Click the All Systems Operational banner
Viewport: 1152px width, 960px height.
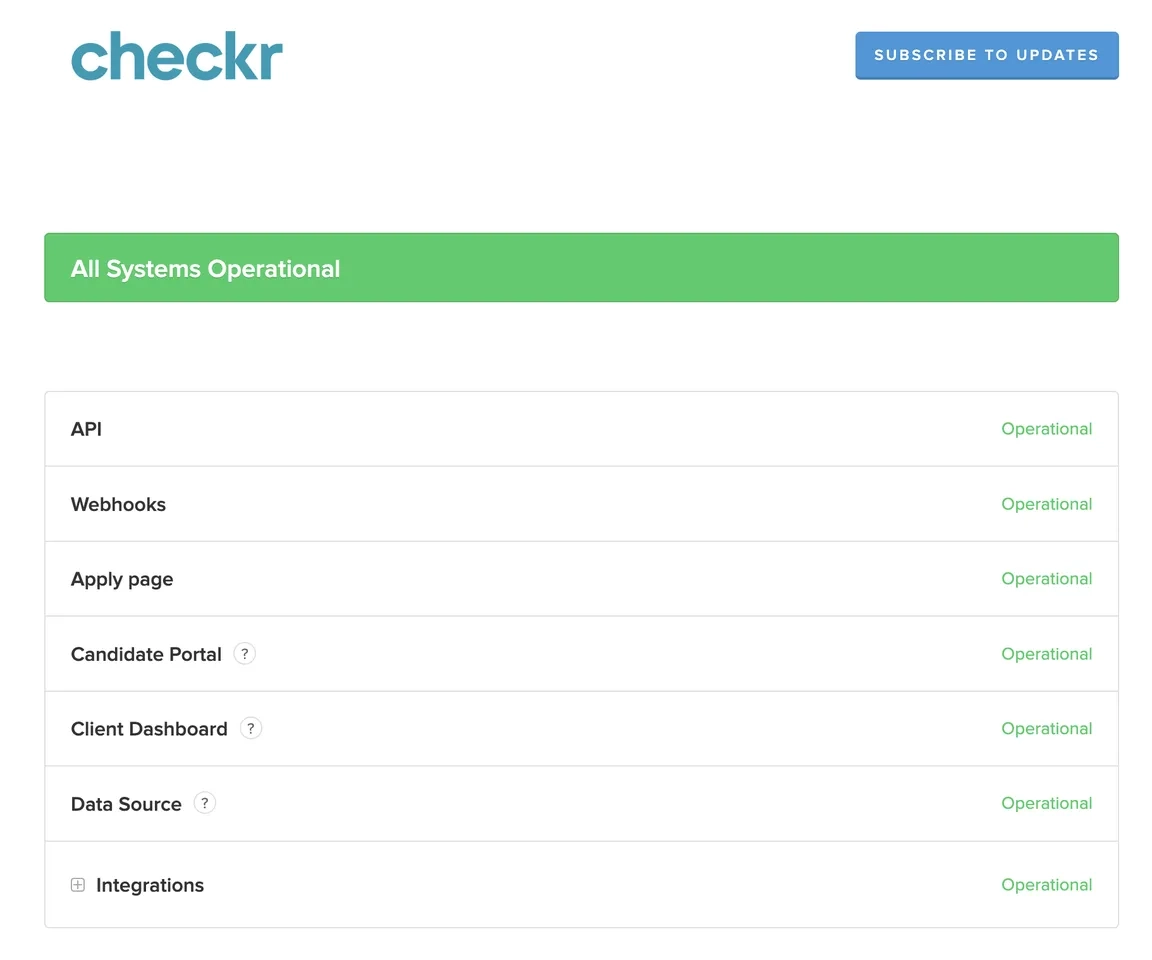click(581, 268)
